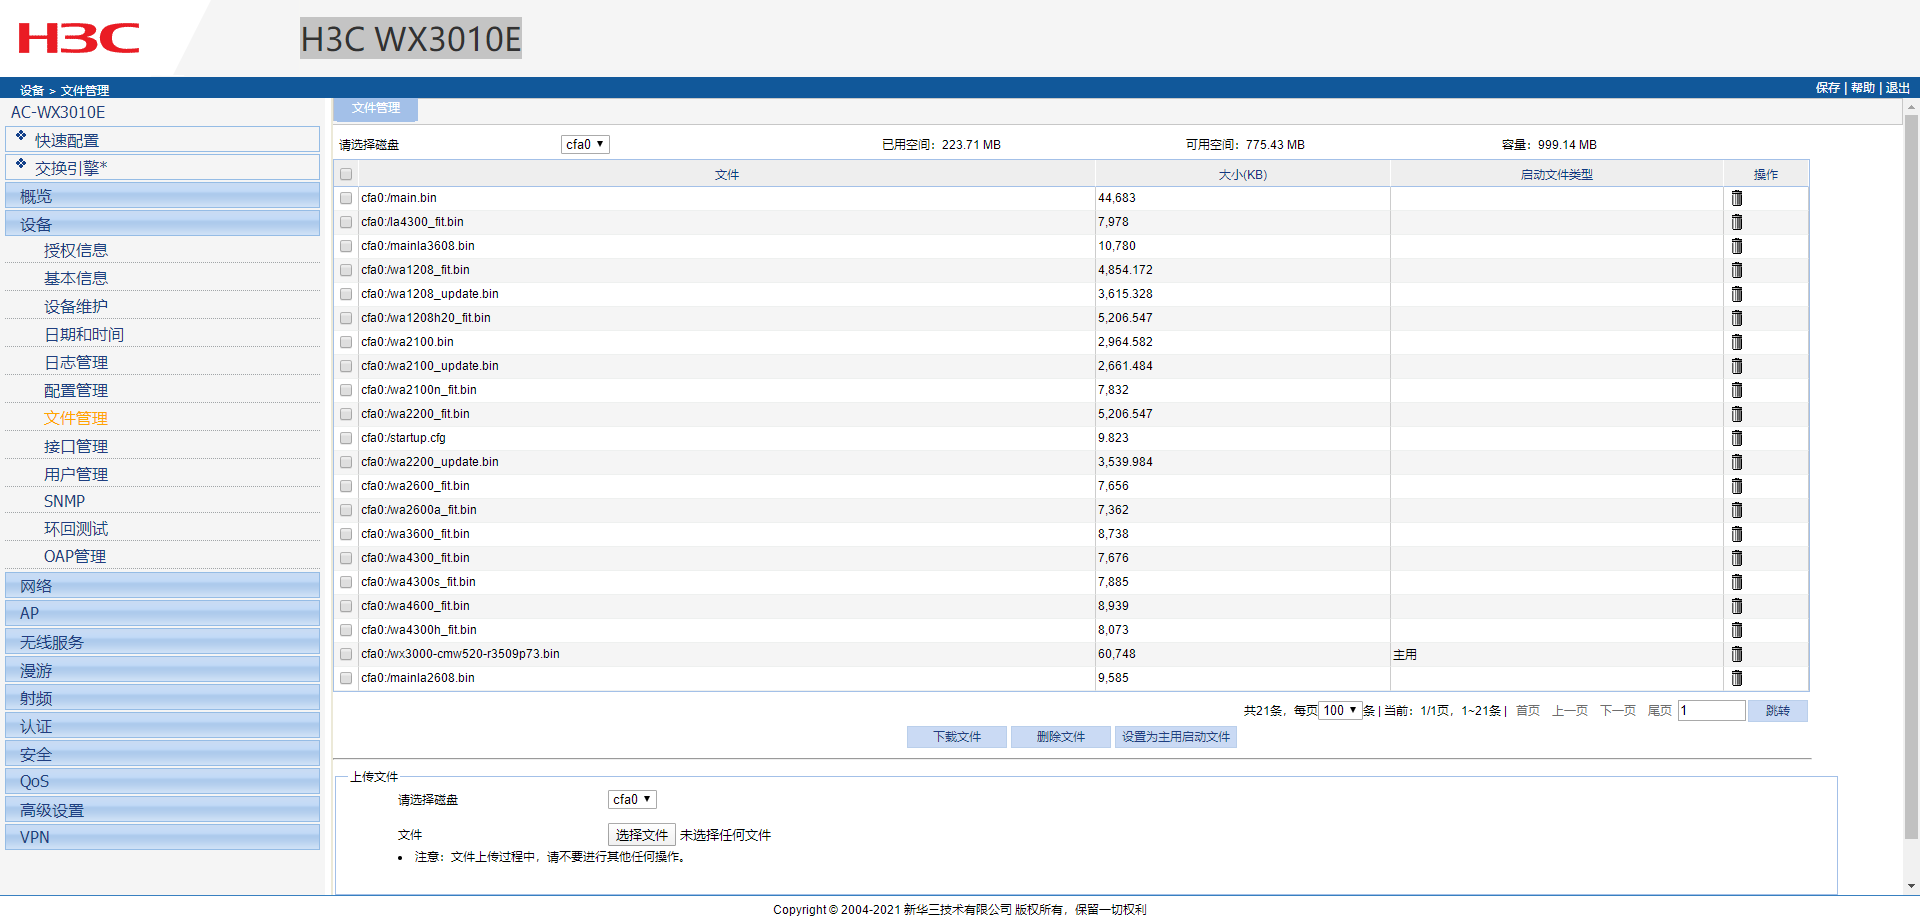Click the 选择文件 upload button

click(x=642, y=835)
